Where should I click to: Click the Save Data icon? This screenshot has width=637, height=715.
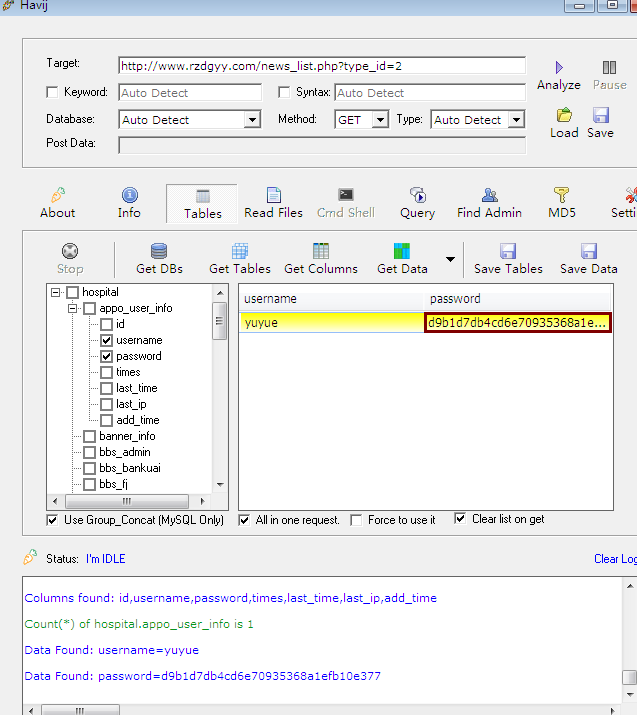point(589,251)
